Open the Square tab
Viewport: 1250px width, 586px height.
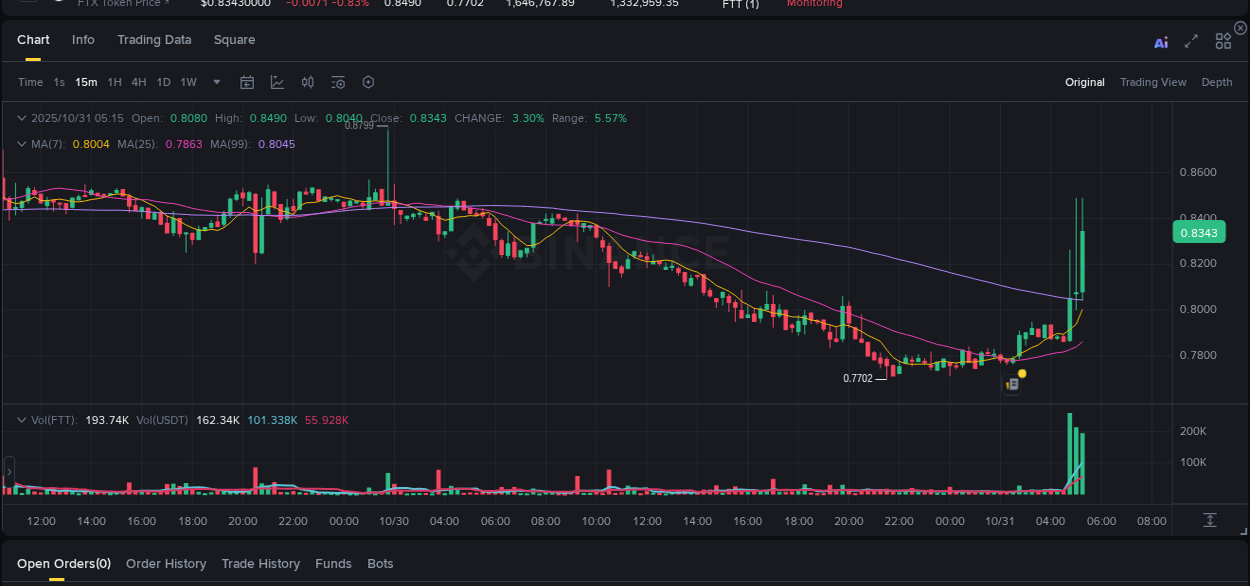[x=234, y=40]
